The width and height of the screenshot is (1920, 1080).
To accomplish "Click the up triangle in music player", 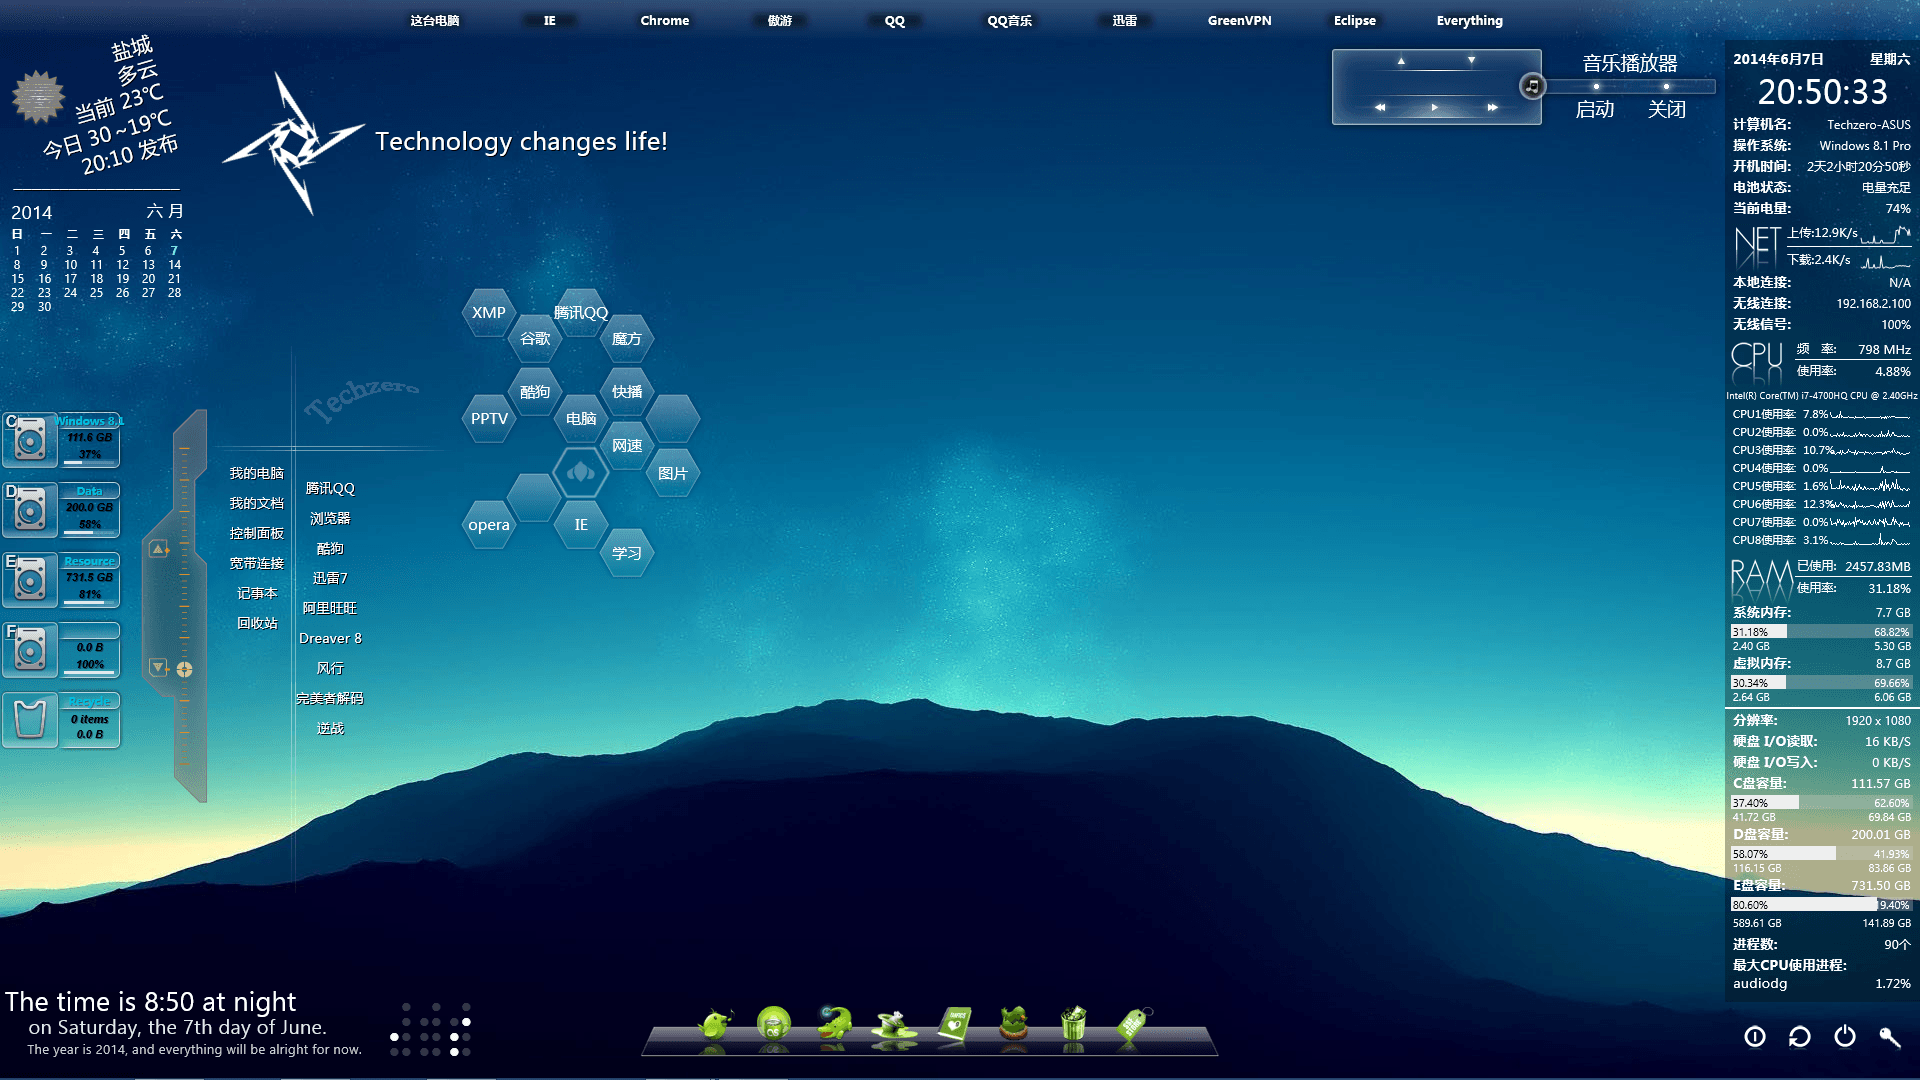I will tap(1401, 61).
